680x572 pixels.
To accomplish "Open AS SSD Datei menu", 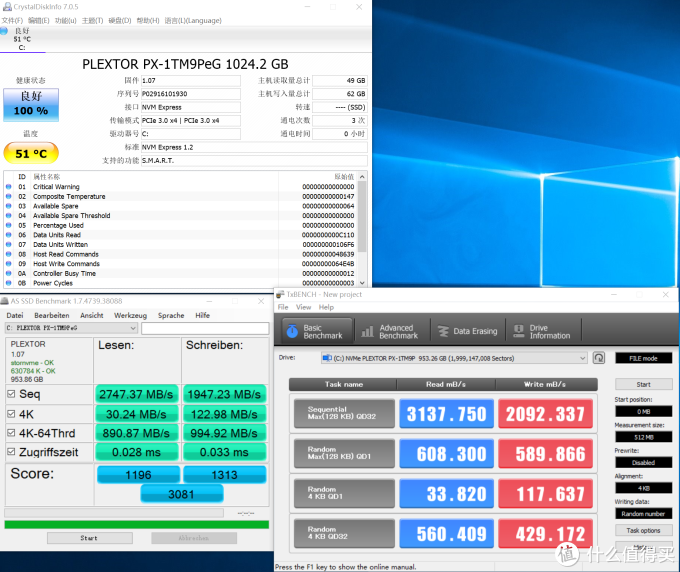I will tap(15, 315).
